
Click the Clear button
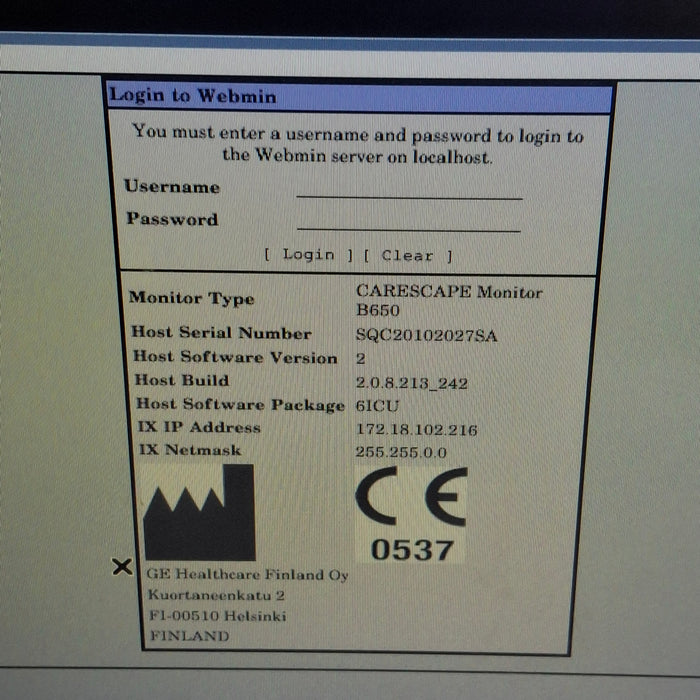[x=408, y=256]
